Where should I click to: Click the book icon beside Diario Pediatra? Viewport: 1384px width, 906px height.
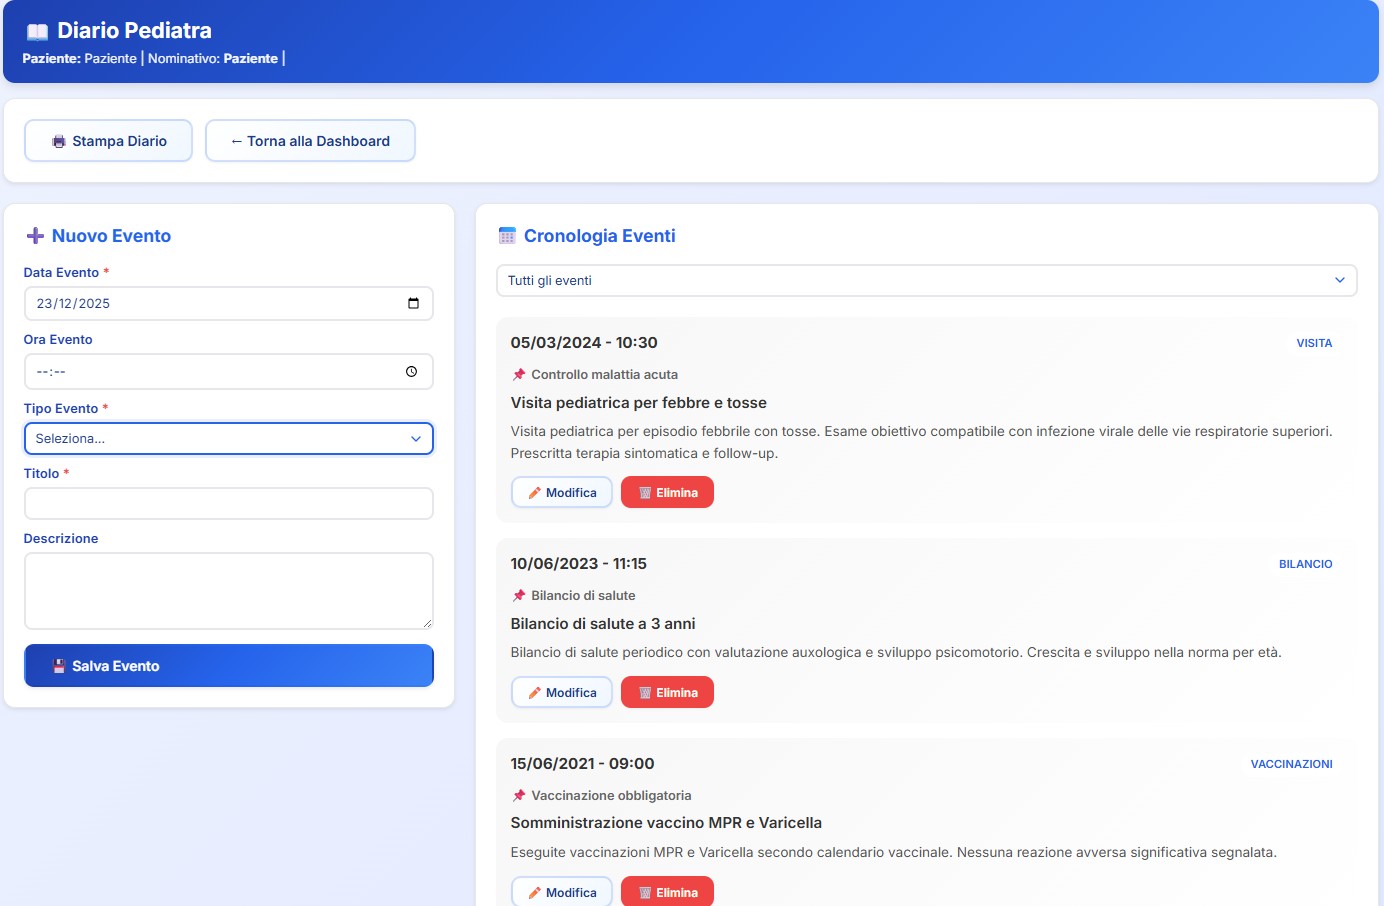[x=37, y=32]
